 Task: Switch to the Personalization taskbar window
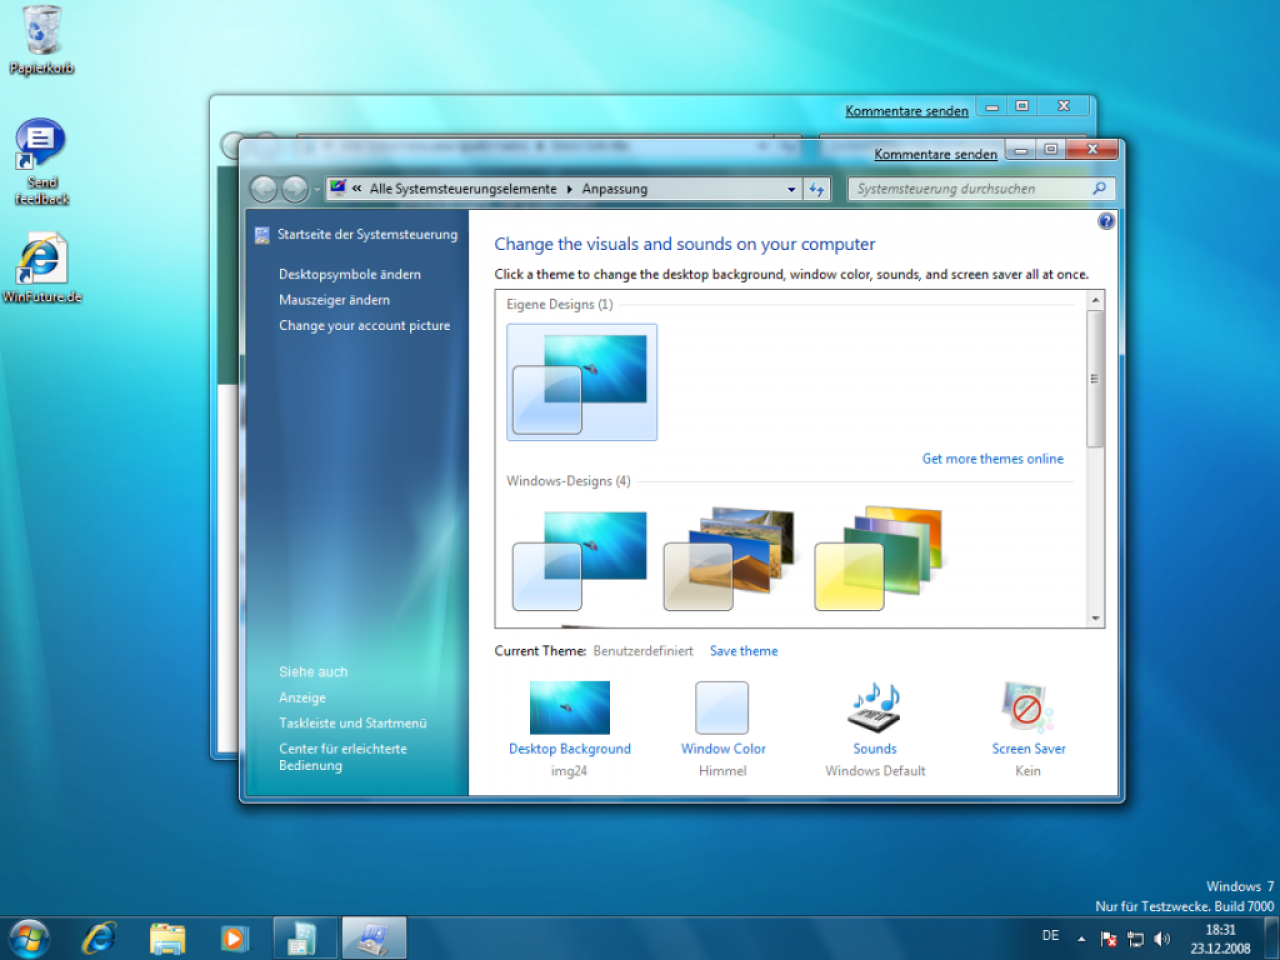374,939
